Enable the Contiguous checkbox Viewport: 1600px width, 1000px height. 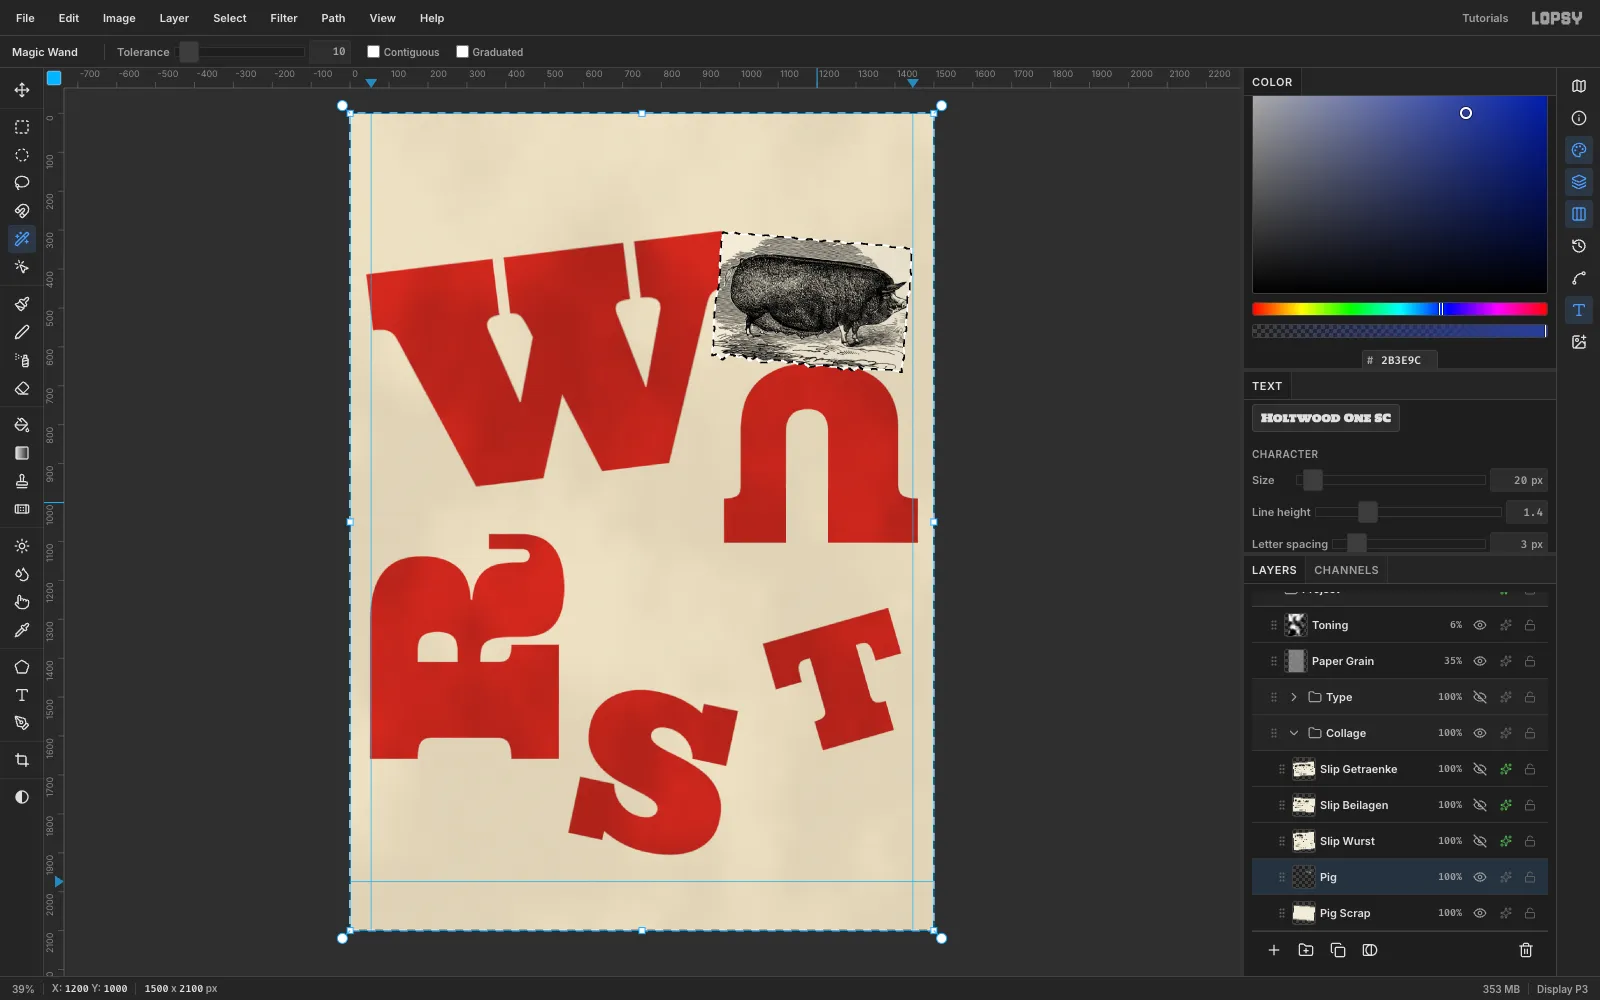pyautogui.click(x=373, y=52)
